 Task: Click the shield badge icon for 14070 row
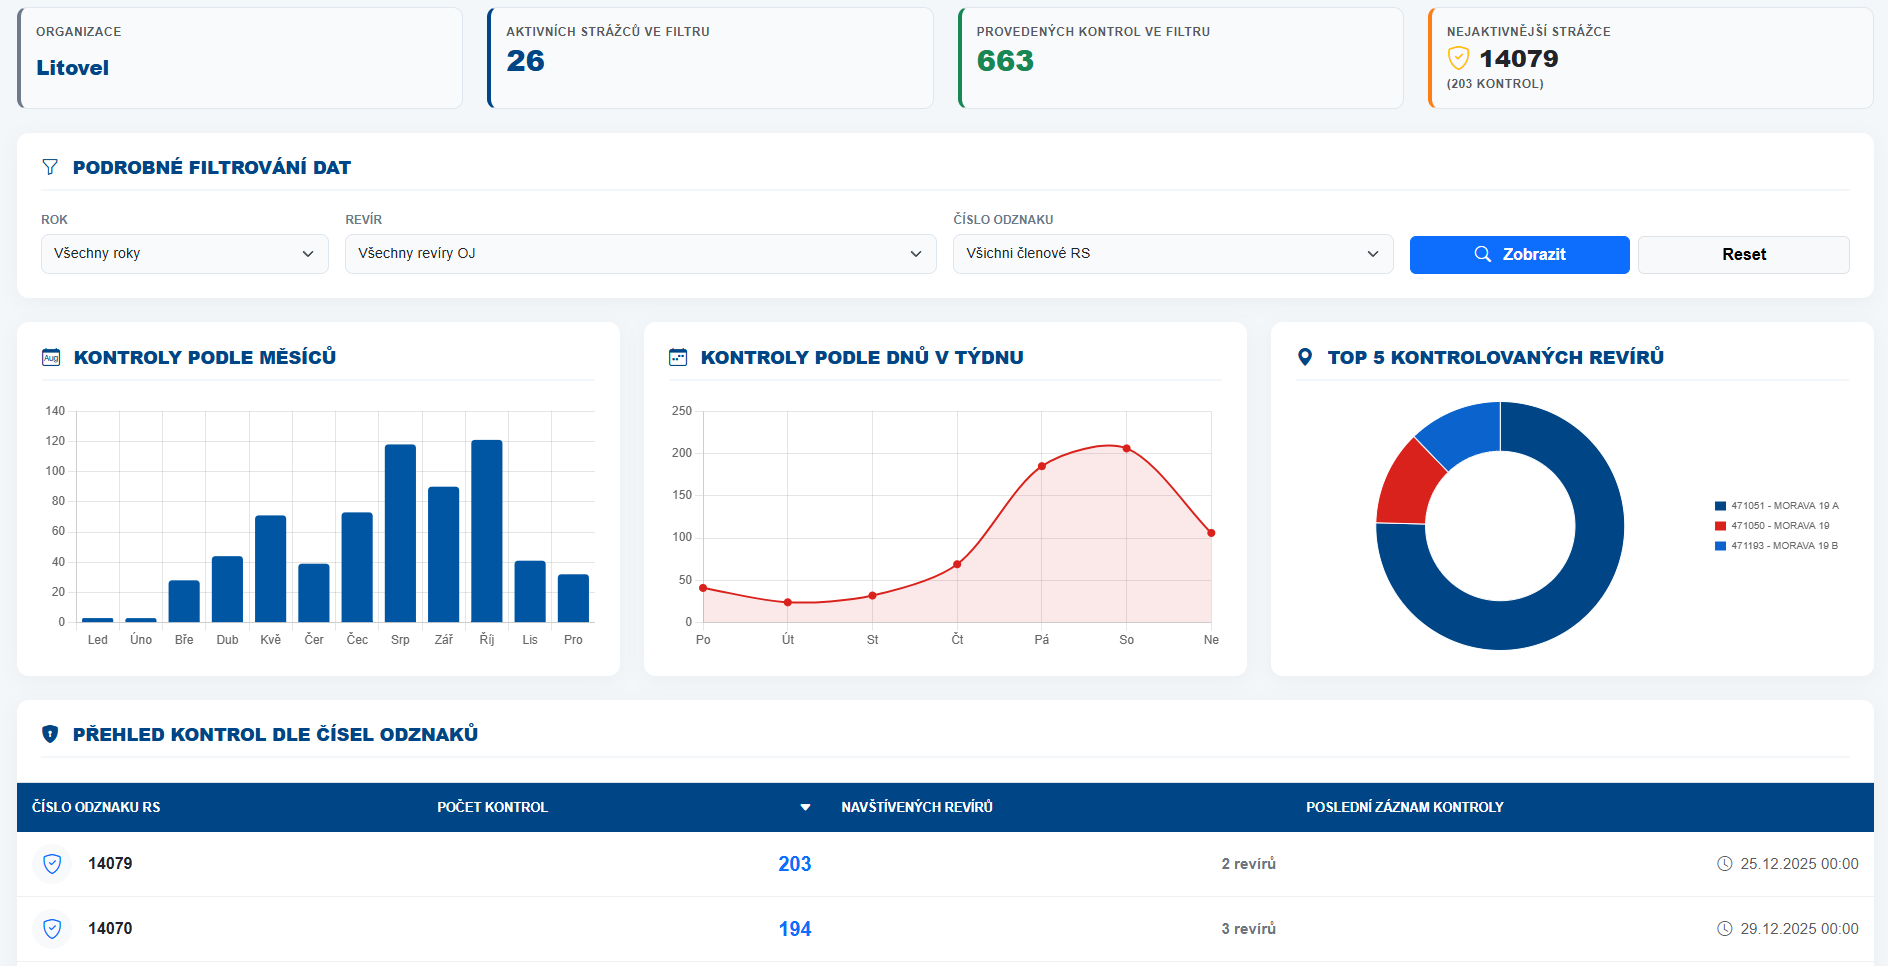tap(52, 929)
